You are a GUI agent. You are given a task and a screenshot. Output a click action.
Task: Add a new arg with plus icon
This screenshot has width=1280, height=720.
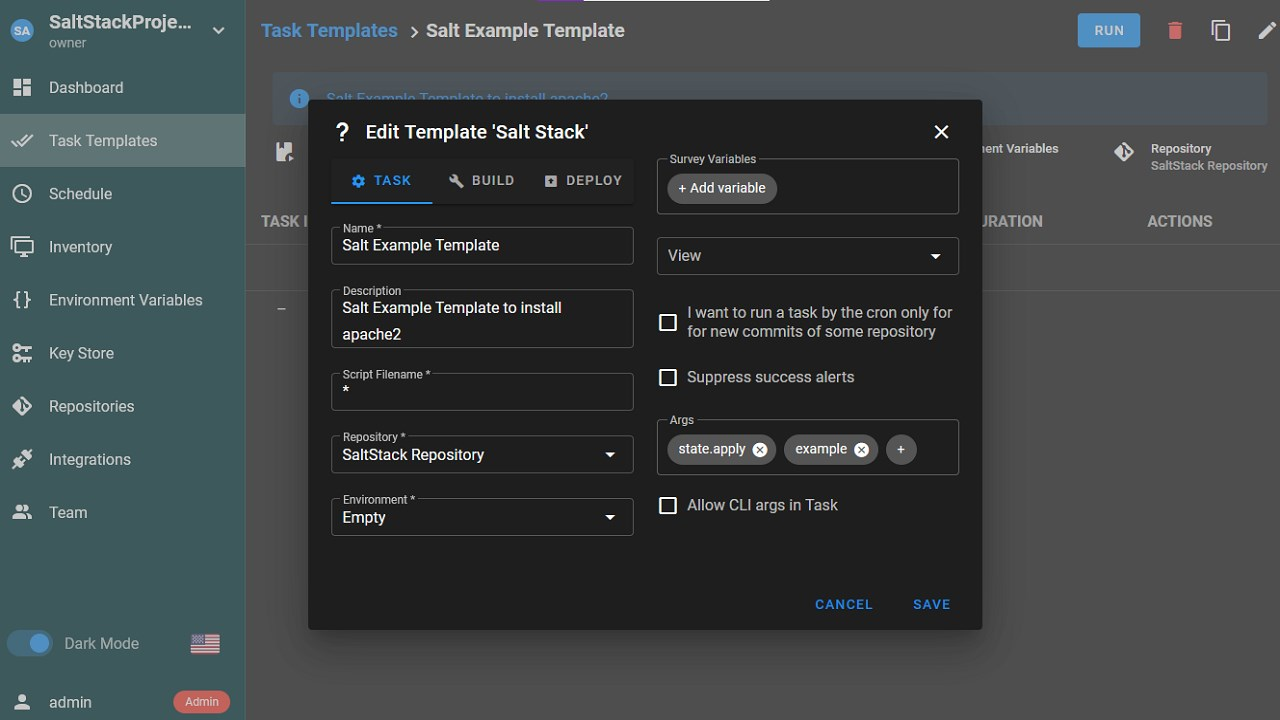900,450
